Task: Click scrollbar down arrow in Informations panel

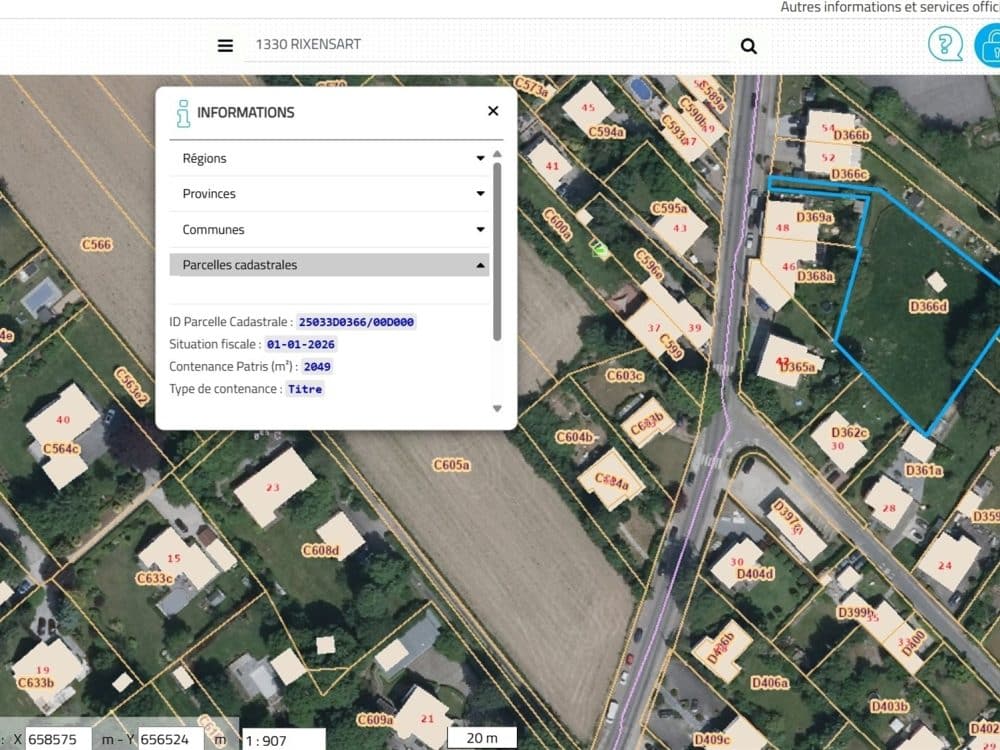Action: tap(497, 409)
